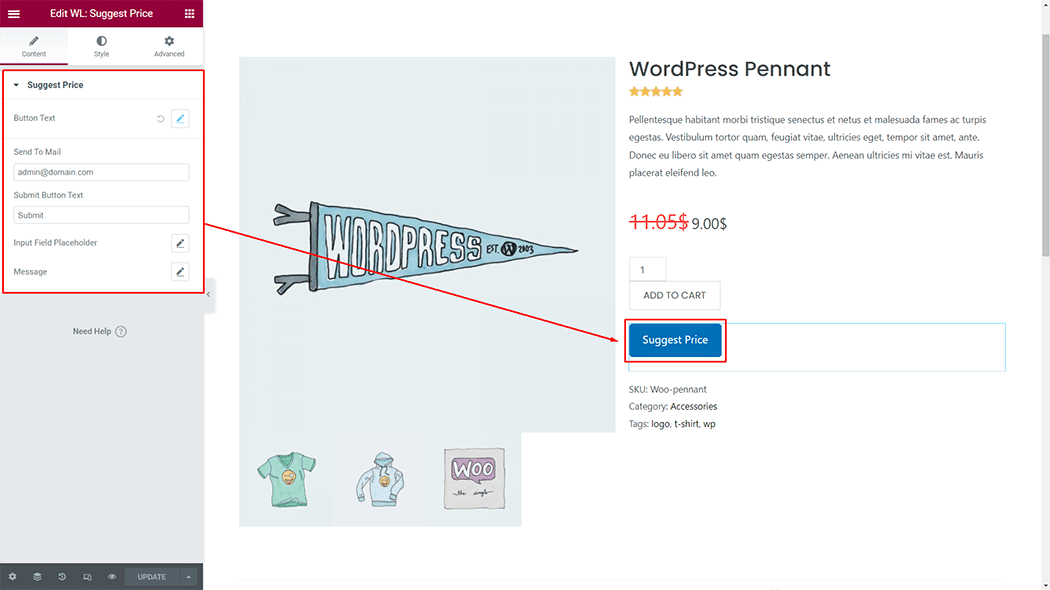Viewport: 1050px width, 590px height.
Task: Reset the Button Text value
Action: coord(160,119)
